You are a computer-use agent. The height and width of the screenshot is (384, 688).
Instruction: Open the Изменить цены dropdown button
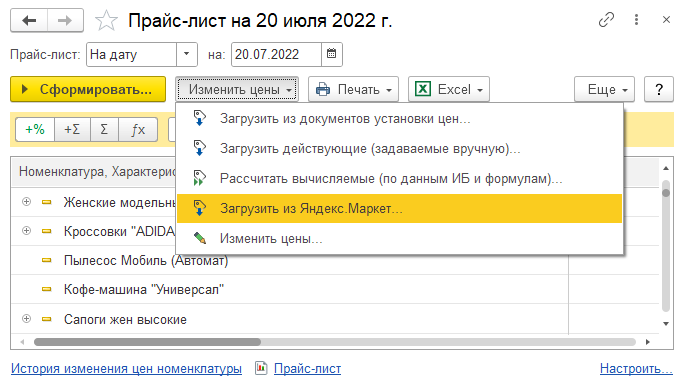(237, 89)
